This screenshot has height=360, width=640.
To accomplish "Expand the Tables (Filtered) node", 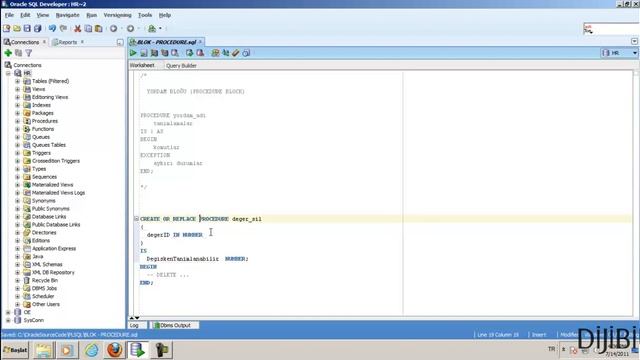I will point(18,81).
